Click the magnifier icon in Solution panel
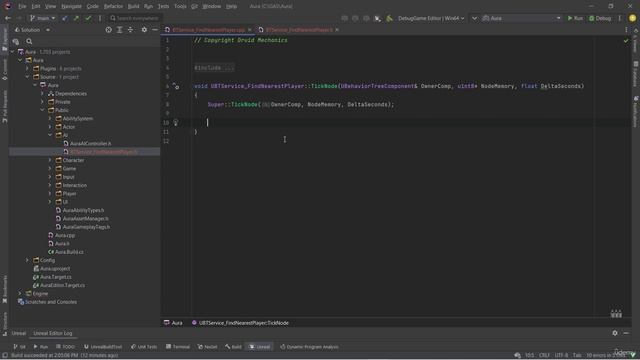The height and width of the screenshot is (360, 640). point(29,41)
